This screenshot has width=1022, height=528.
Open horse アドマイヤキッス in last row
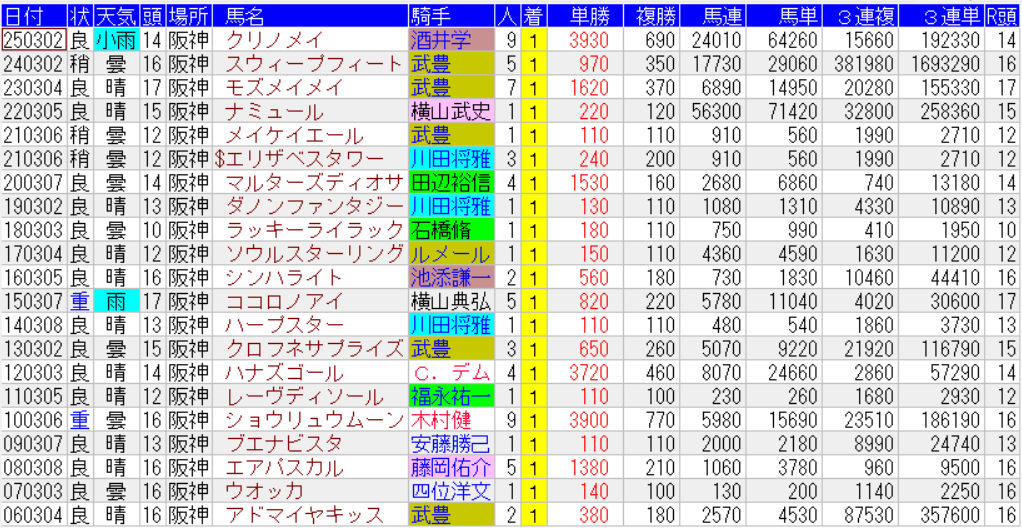304,515
